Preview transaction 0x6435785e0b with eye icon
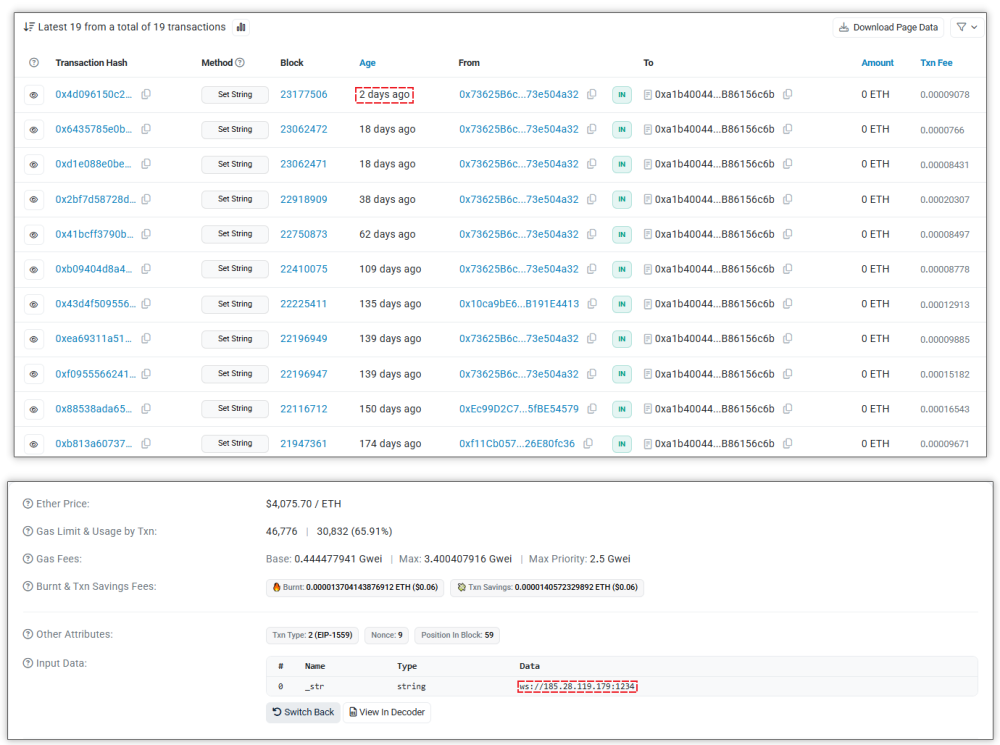The height and width of the screenshot is (745, 1000). [34, 129]
